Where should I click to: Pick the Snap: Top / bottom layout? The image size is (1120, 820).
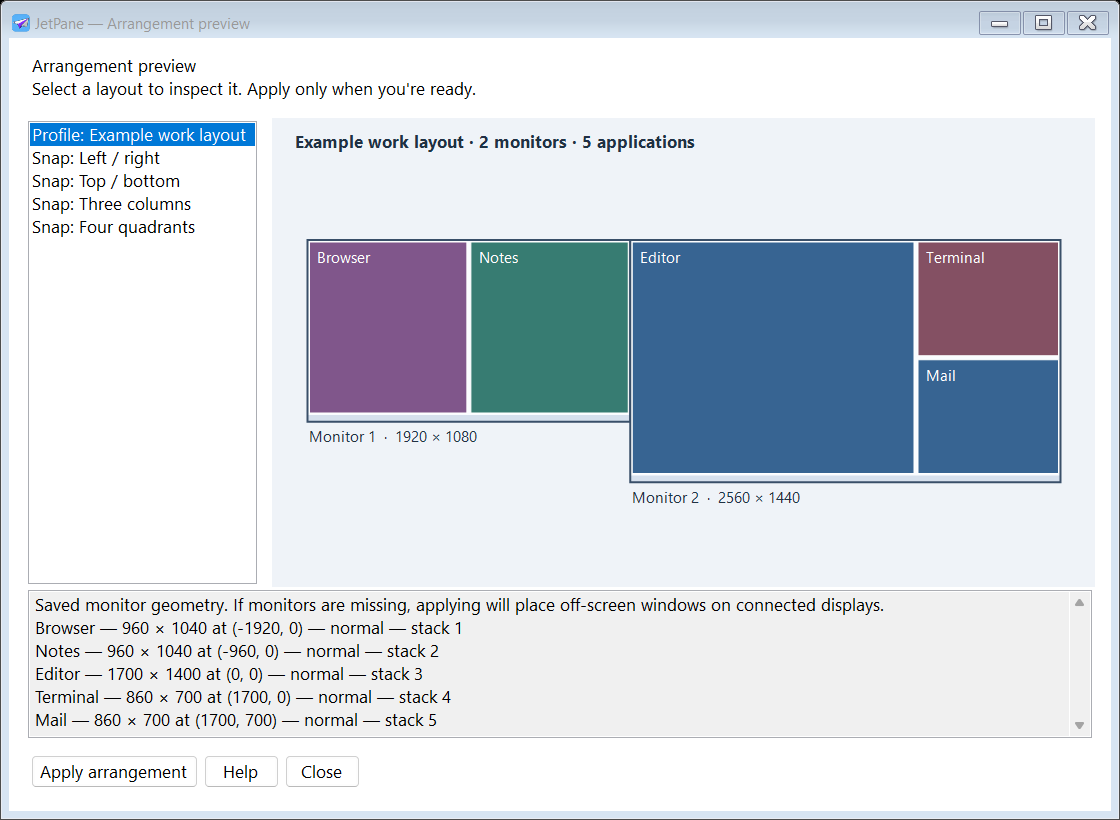[x=142, y=181]
